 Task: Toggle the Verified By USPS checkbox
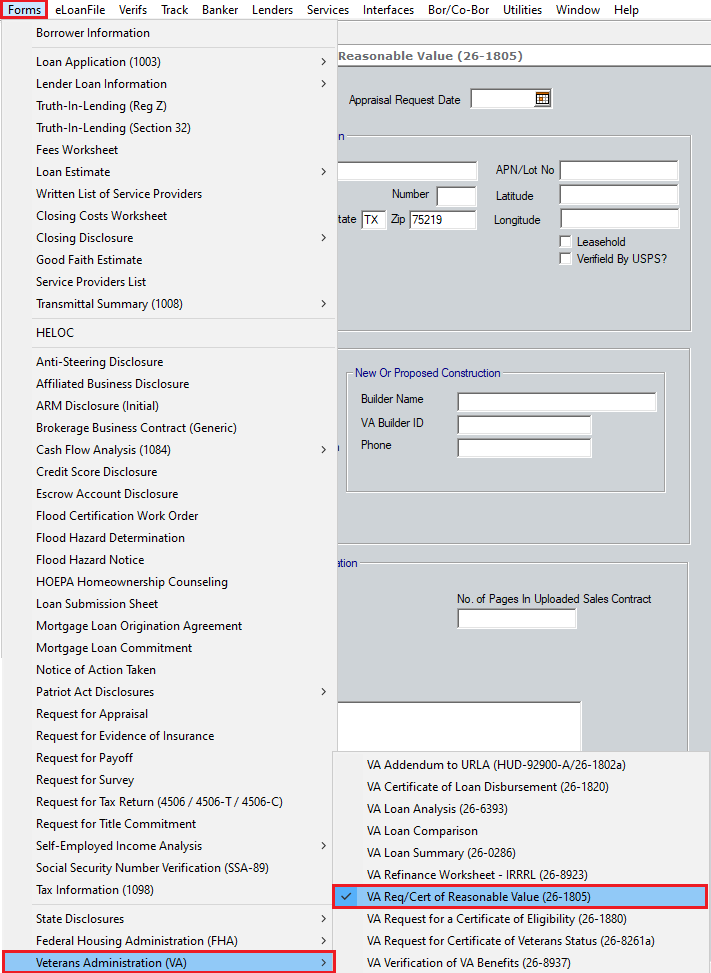coord(565,259)
